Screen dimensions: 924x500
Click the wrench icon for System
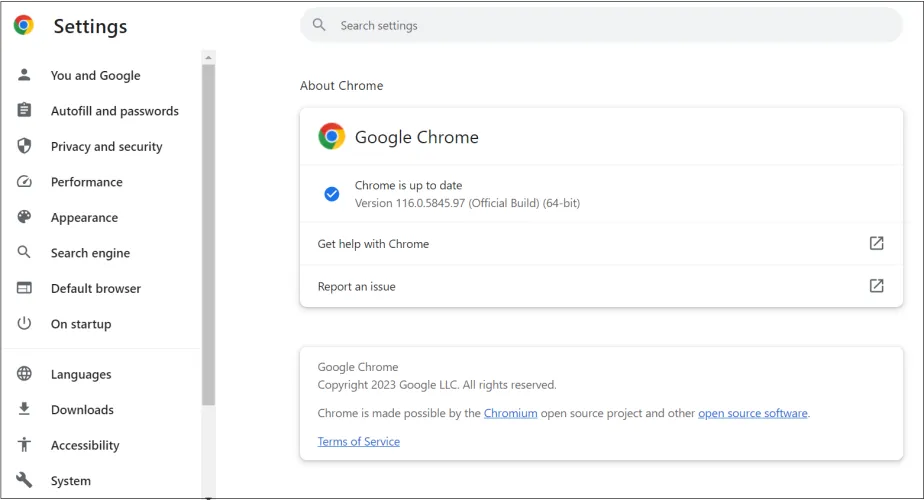click(25, 481)
